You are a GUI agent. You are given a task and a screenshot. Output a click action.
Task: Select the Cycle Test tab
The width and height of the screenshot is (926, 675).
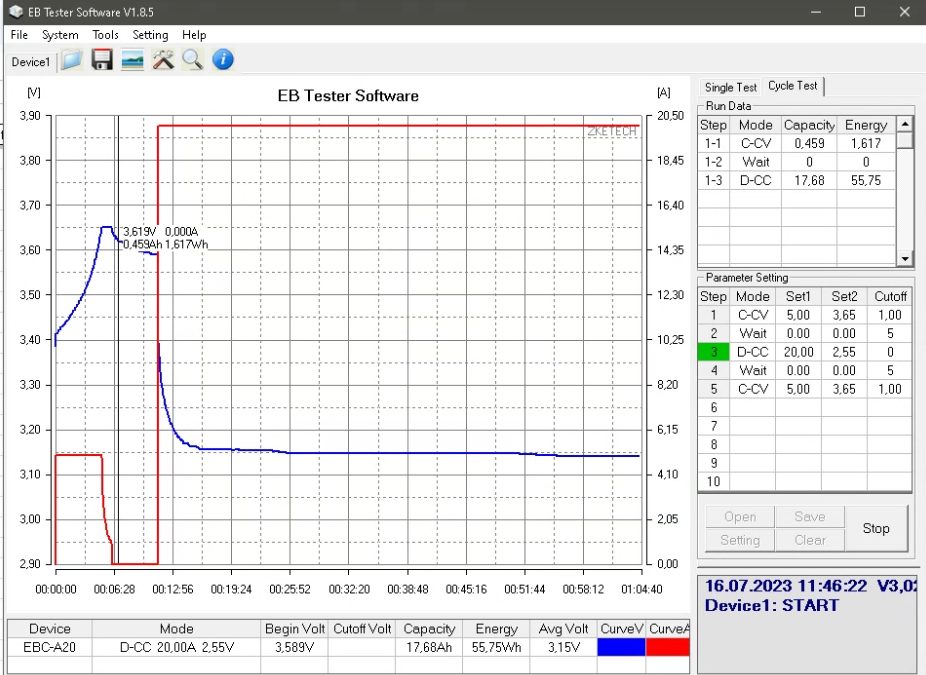793,86
